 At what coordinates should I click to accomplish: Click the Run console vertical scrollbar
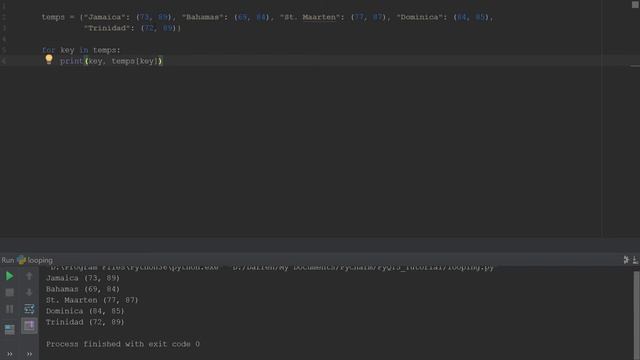636,315
